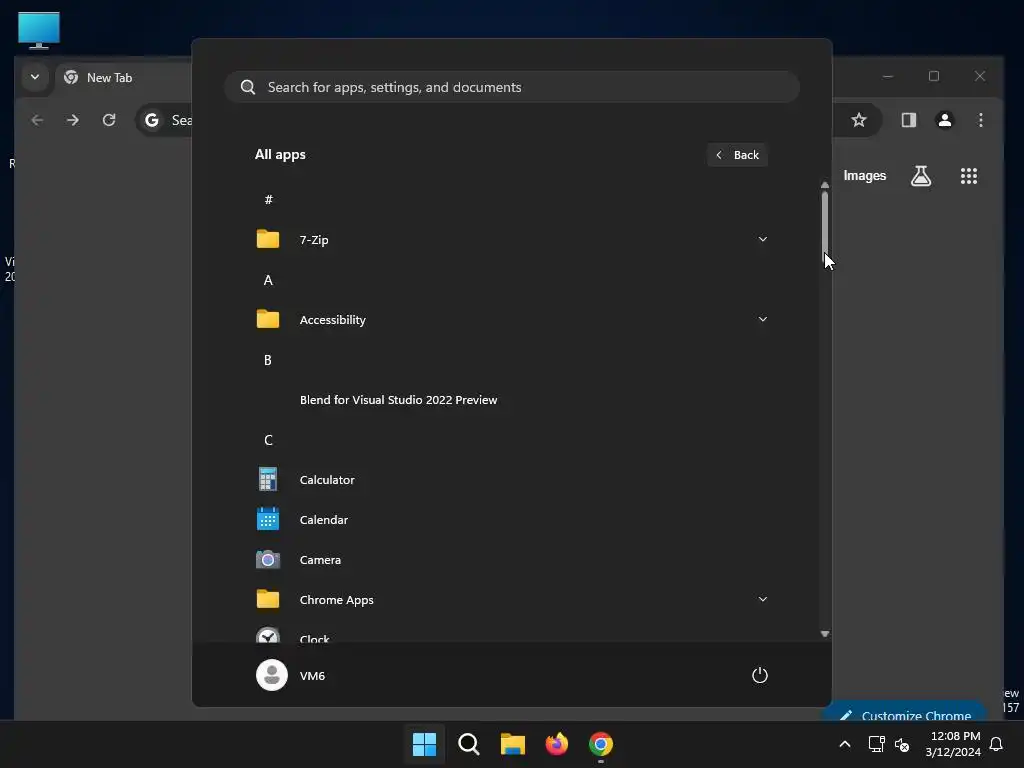Click the network tray icon
Viewport: 1024px width, 768px height.
(876, 744)
